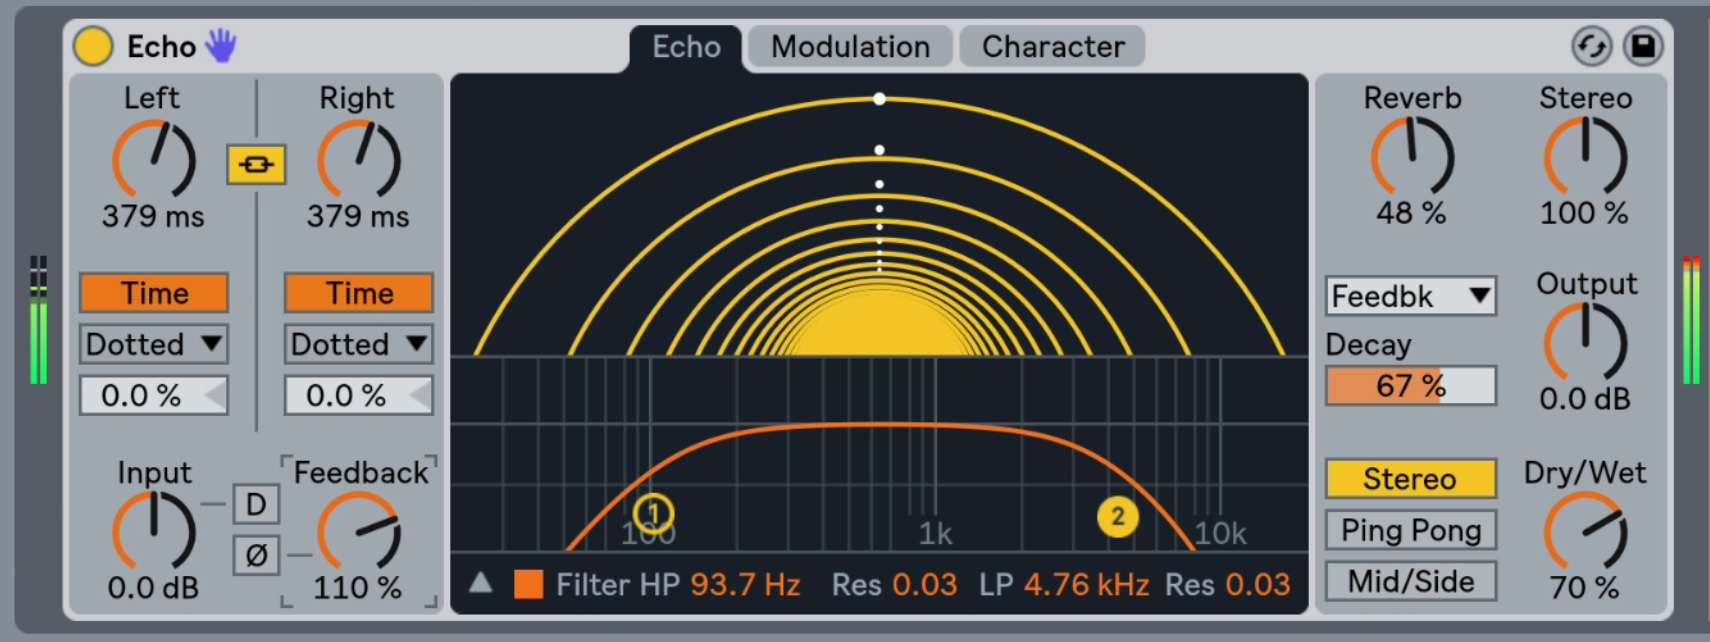Click the Feedback knob
1710x642 pixels.
pyautogui.click(x=359, y=532)
